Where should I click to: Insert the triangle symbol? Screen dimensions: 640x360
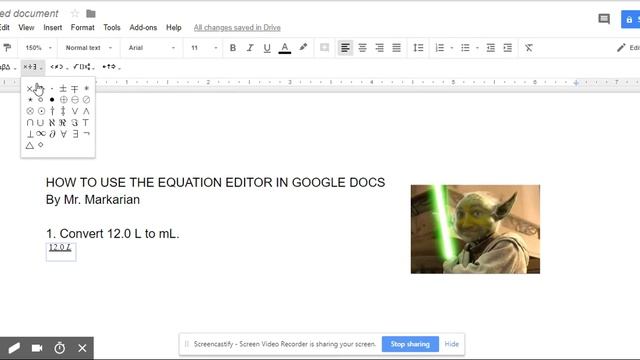pos(30,145)
